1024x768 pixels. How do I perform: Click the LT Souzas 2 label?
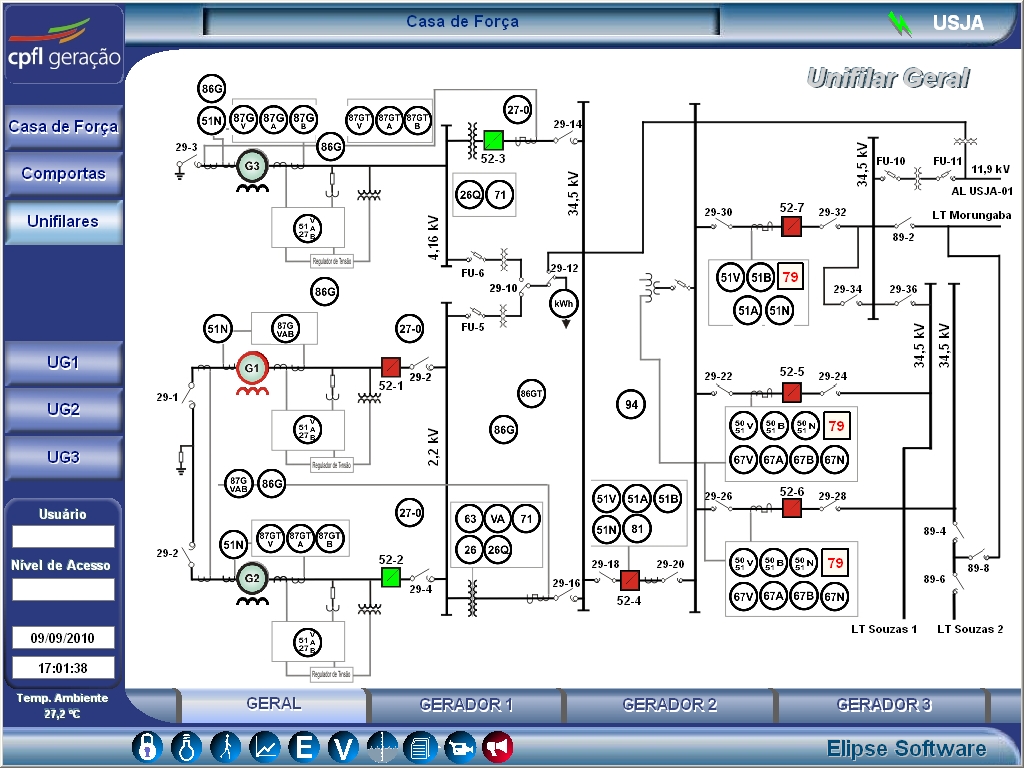pyautogui.click(x=970, y=629)
